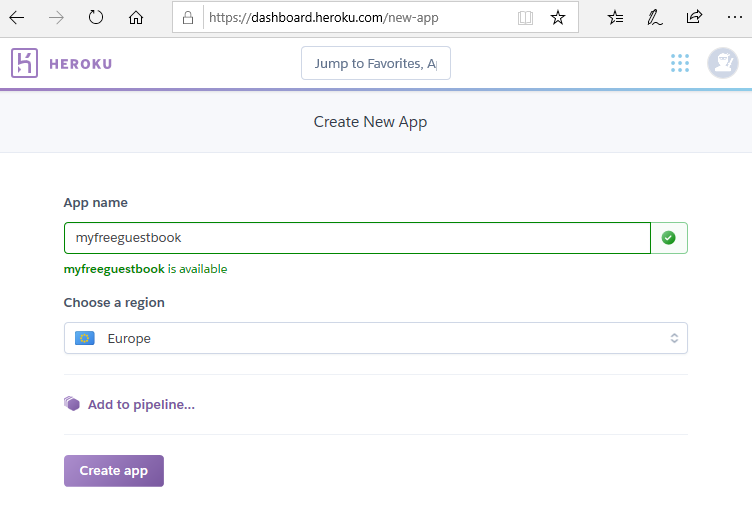Open the Europe region dropdown
This screenshot has height=521, width=752.
[x=375, y=338]
